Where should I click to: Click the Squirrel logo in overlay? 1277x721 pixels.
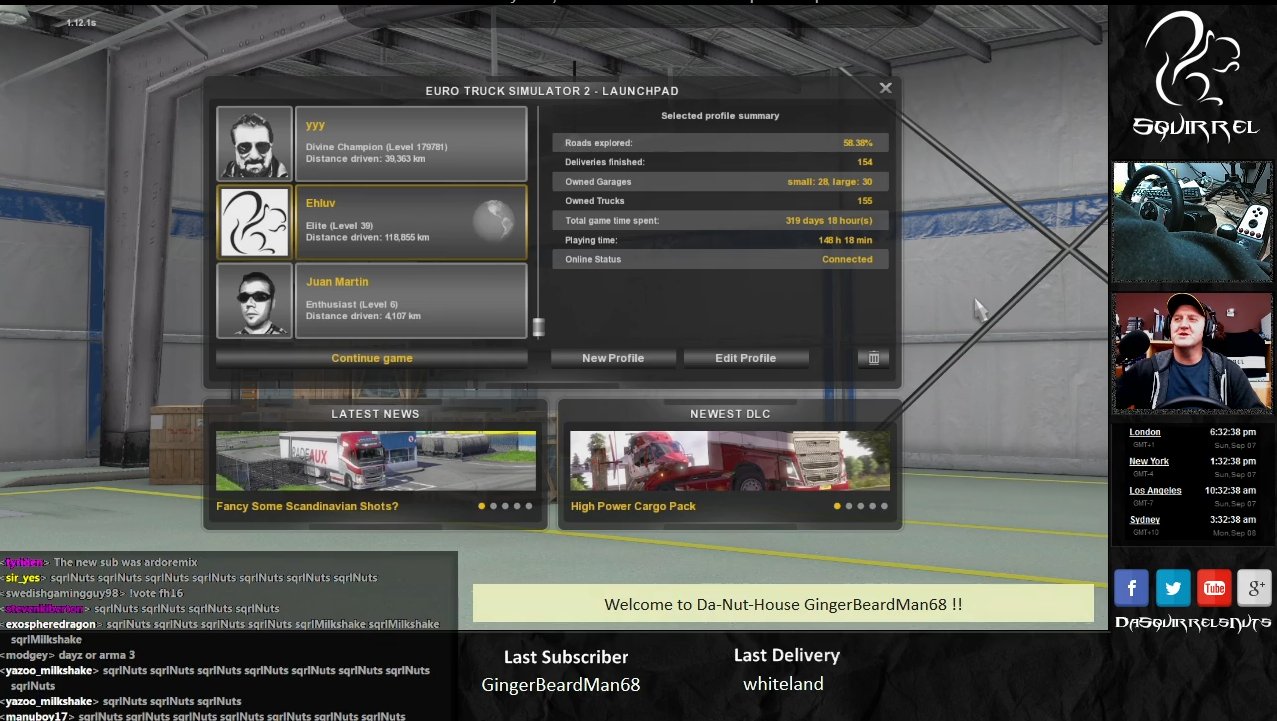(x=1194, y=76)
